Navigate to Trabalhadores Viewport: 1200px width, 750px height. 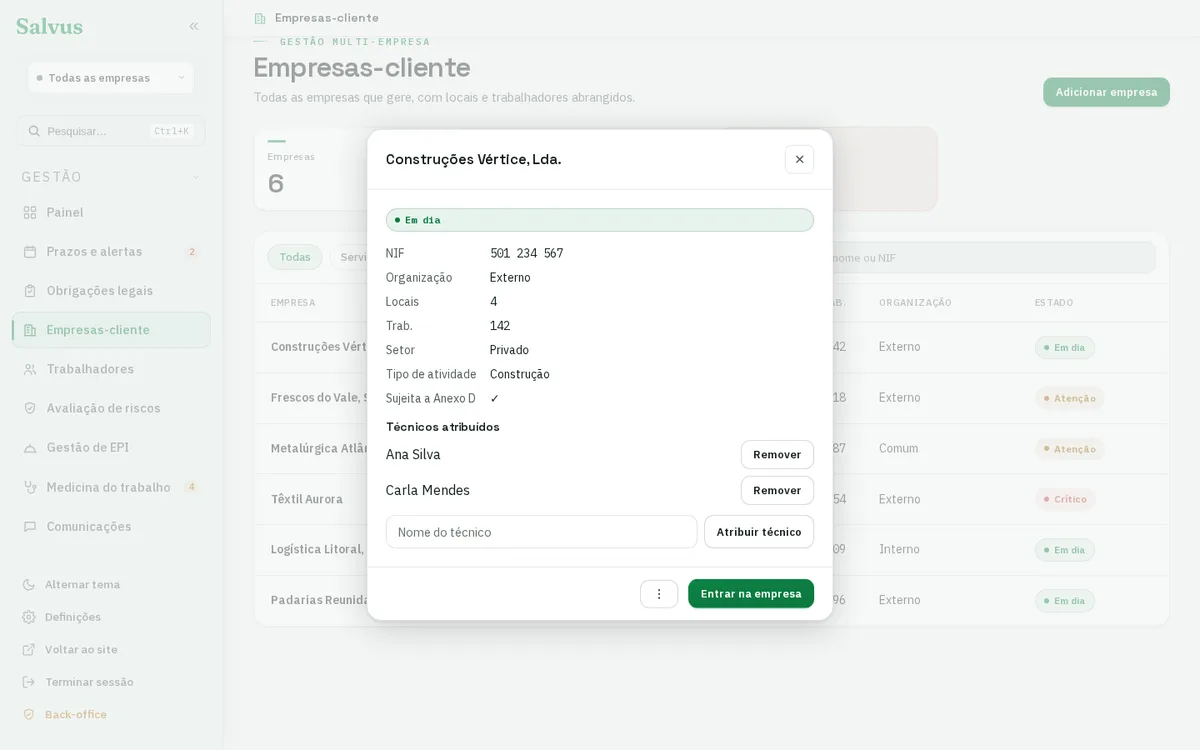(111, 369)
